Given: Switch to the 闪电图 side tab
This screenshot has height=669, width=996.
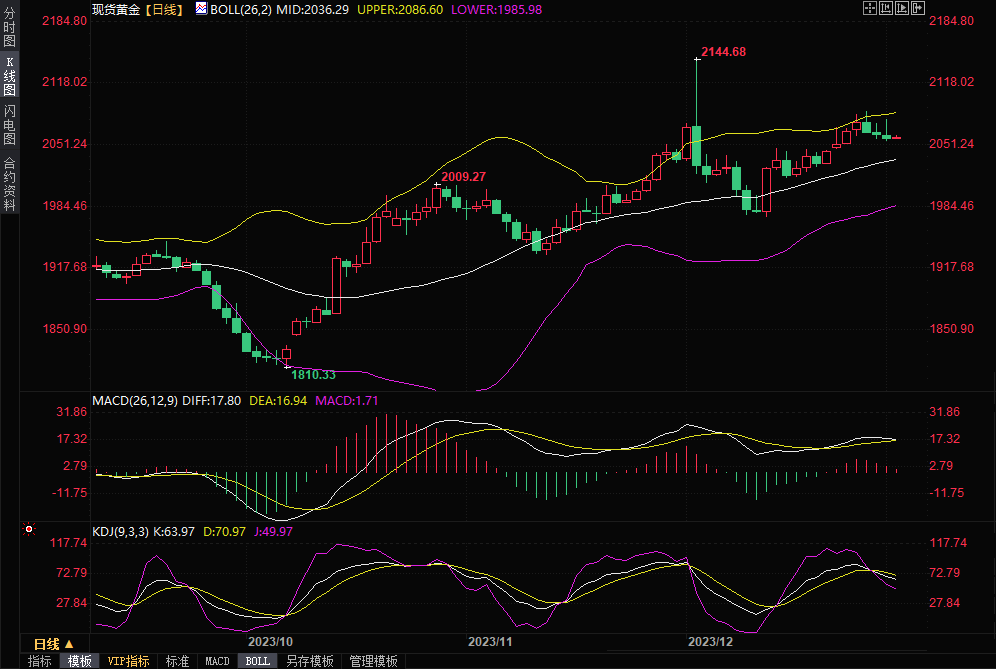Looking at the screenshot, I should tap(9, 123).
